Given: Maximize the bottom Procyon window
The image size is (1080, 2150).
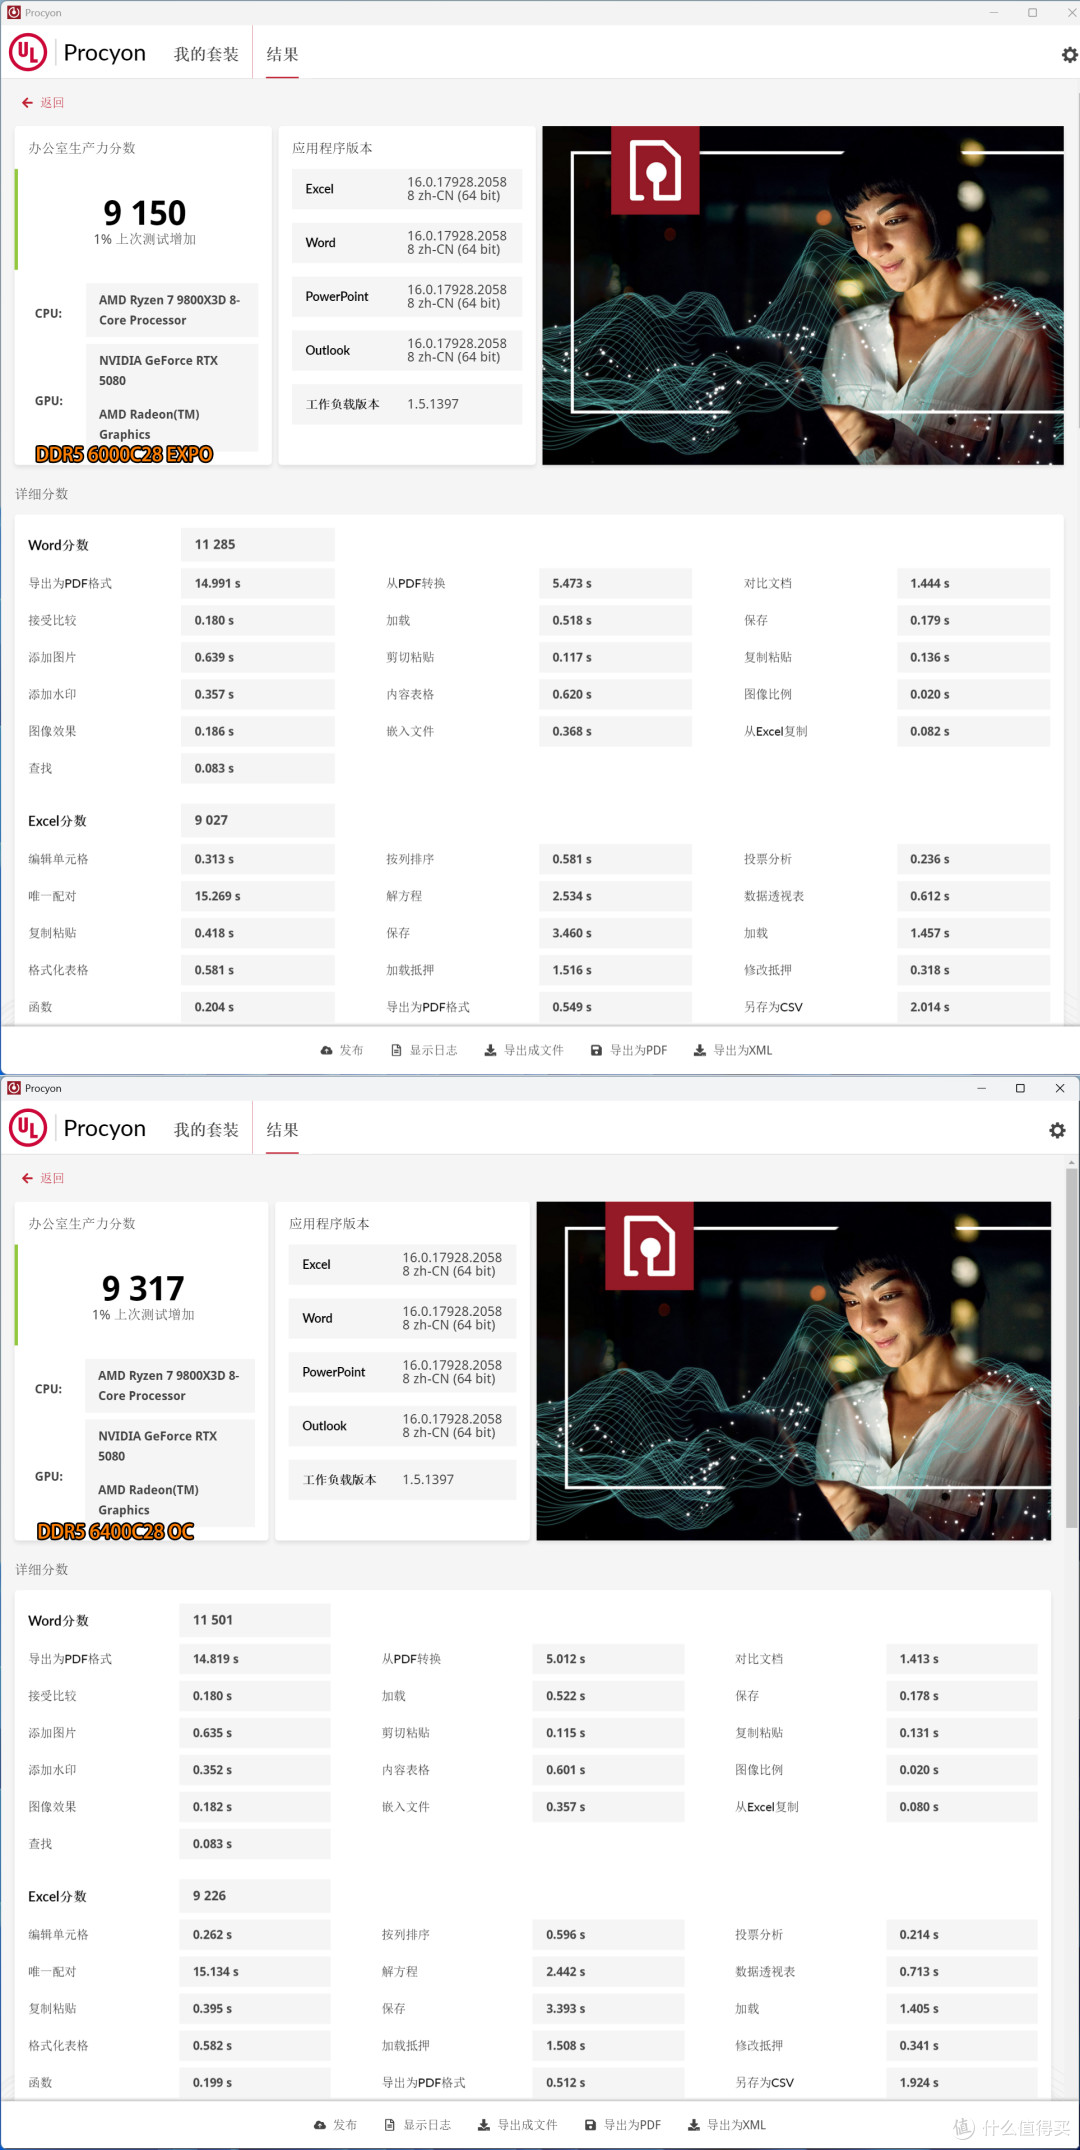Looking at the screenshot, I should coord(1020,1088).
